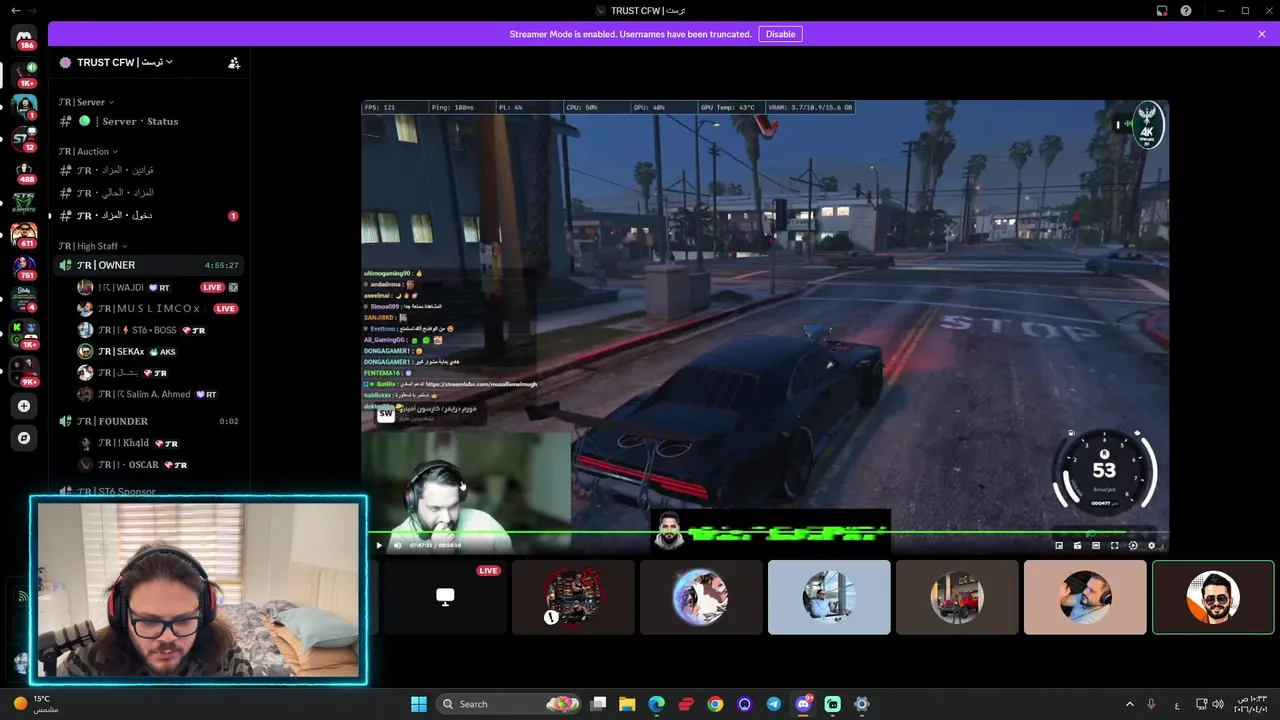Collapse the TR | Auction category
Image resolution: width=1280 pixels, height=720 pixels.
coord(88,152)
